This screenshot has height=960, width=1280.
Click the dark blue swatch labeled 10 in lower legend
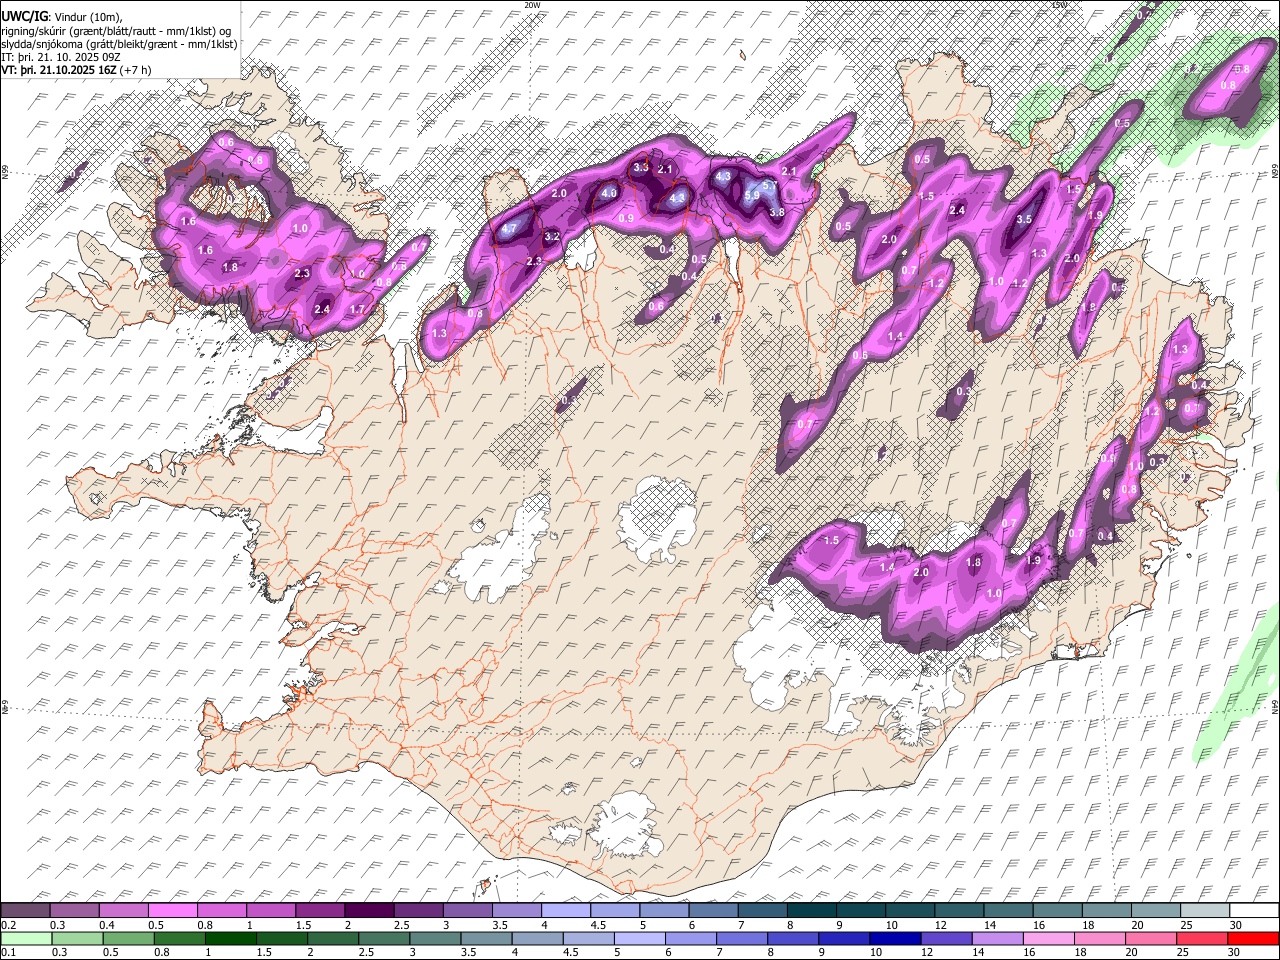tap(893, 938)
